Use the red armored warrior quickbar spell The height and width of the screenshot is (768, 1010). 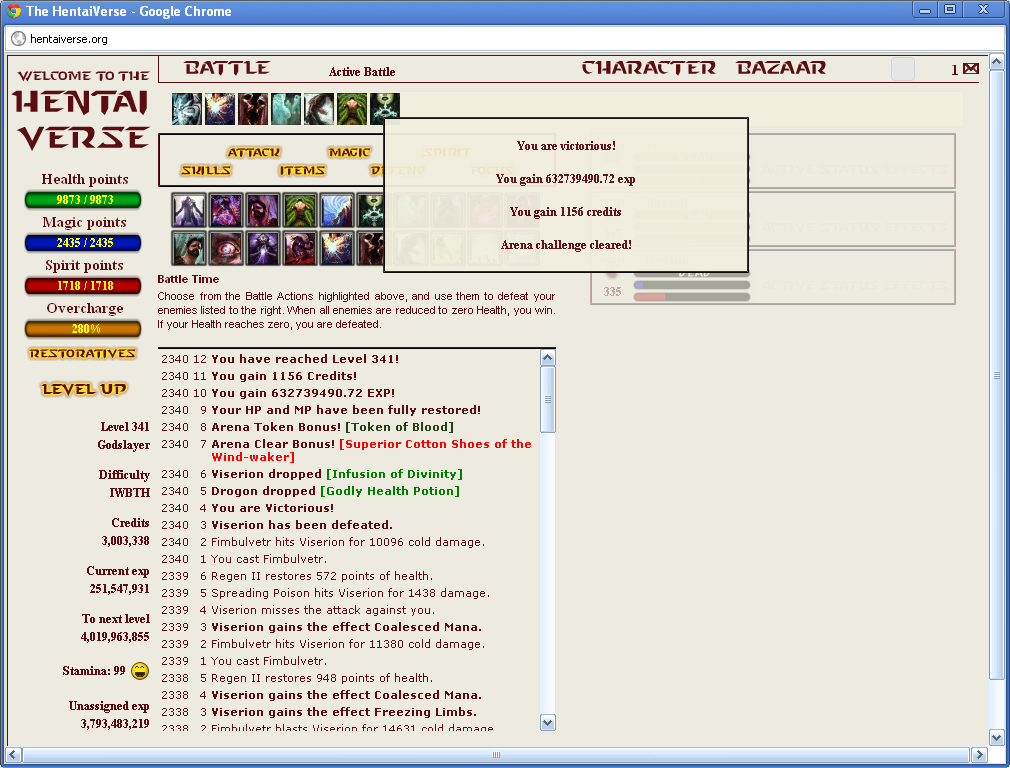click(300, 248)
